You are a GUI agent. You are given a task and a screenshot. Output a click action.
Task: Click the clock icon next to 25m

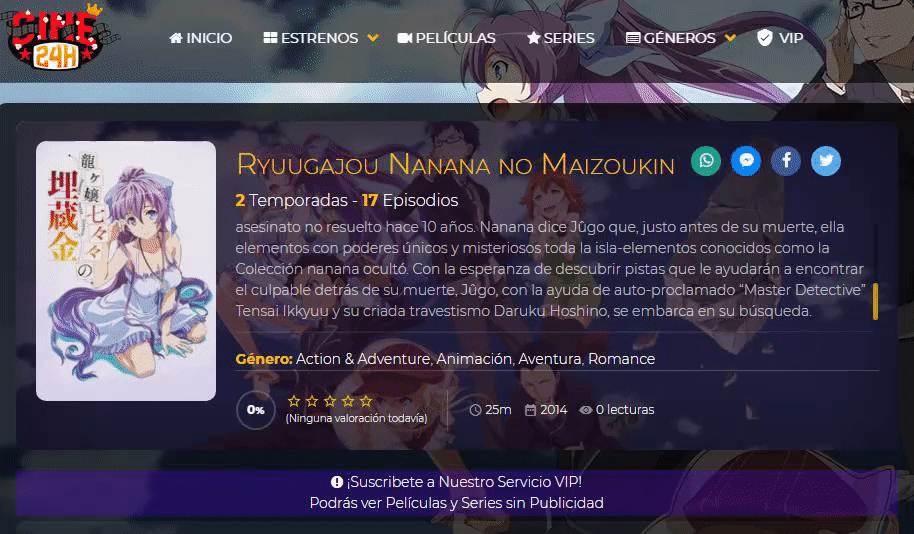point(475,410)
